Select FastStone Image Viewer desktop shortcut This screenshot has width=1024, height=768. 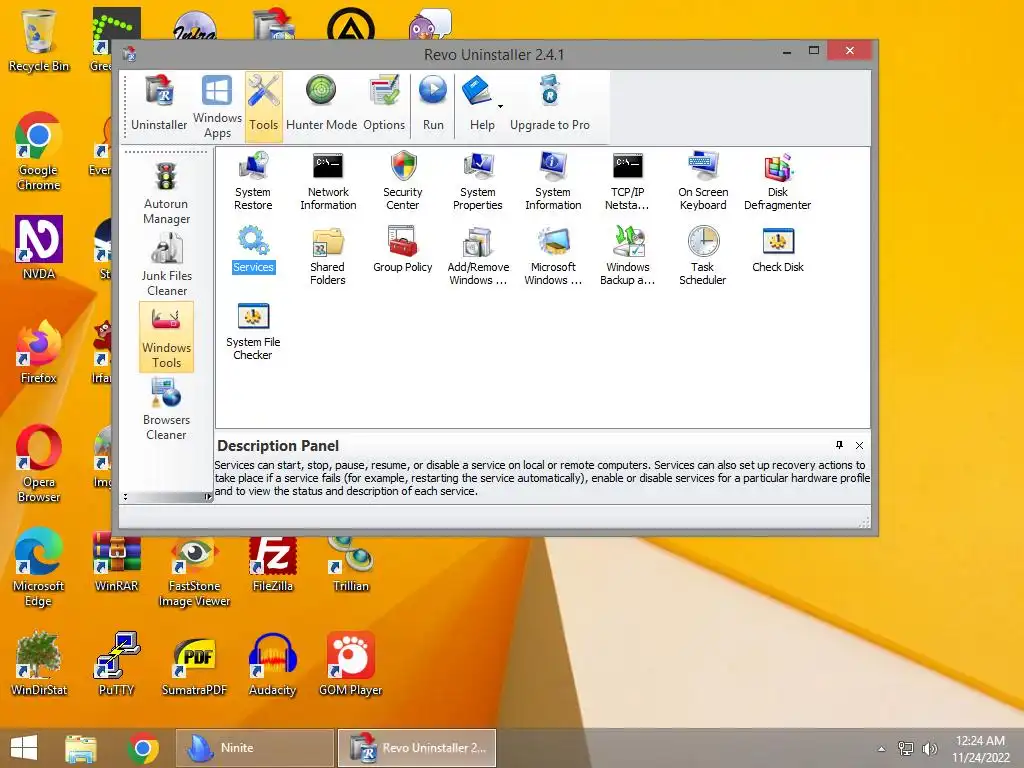click(194, 571)
